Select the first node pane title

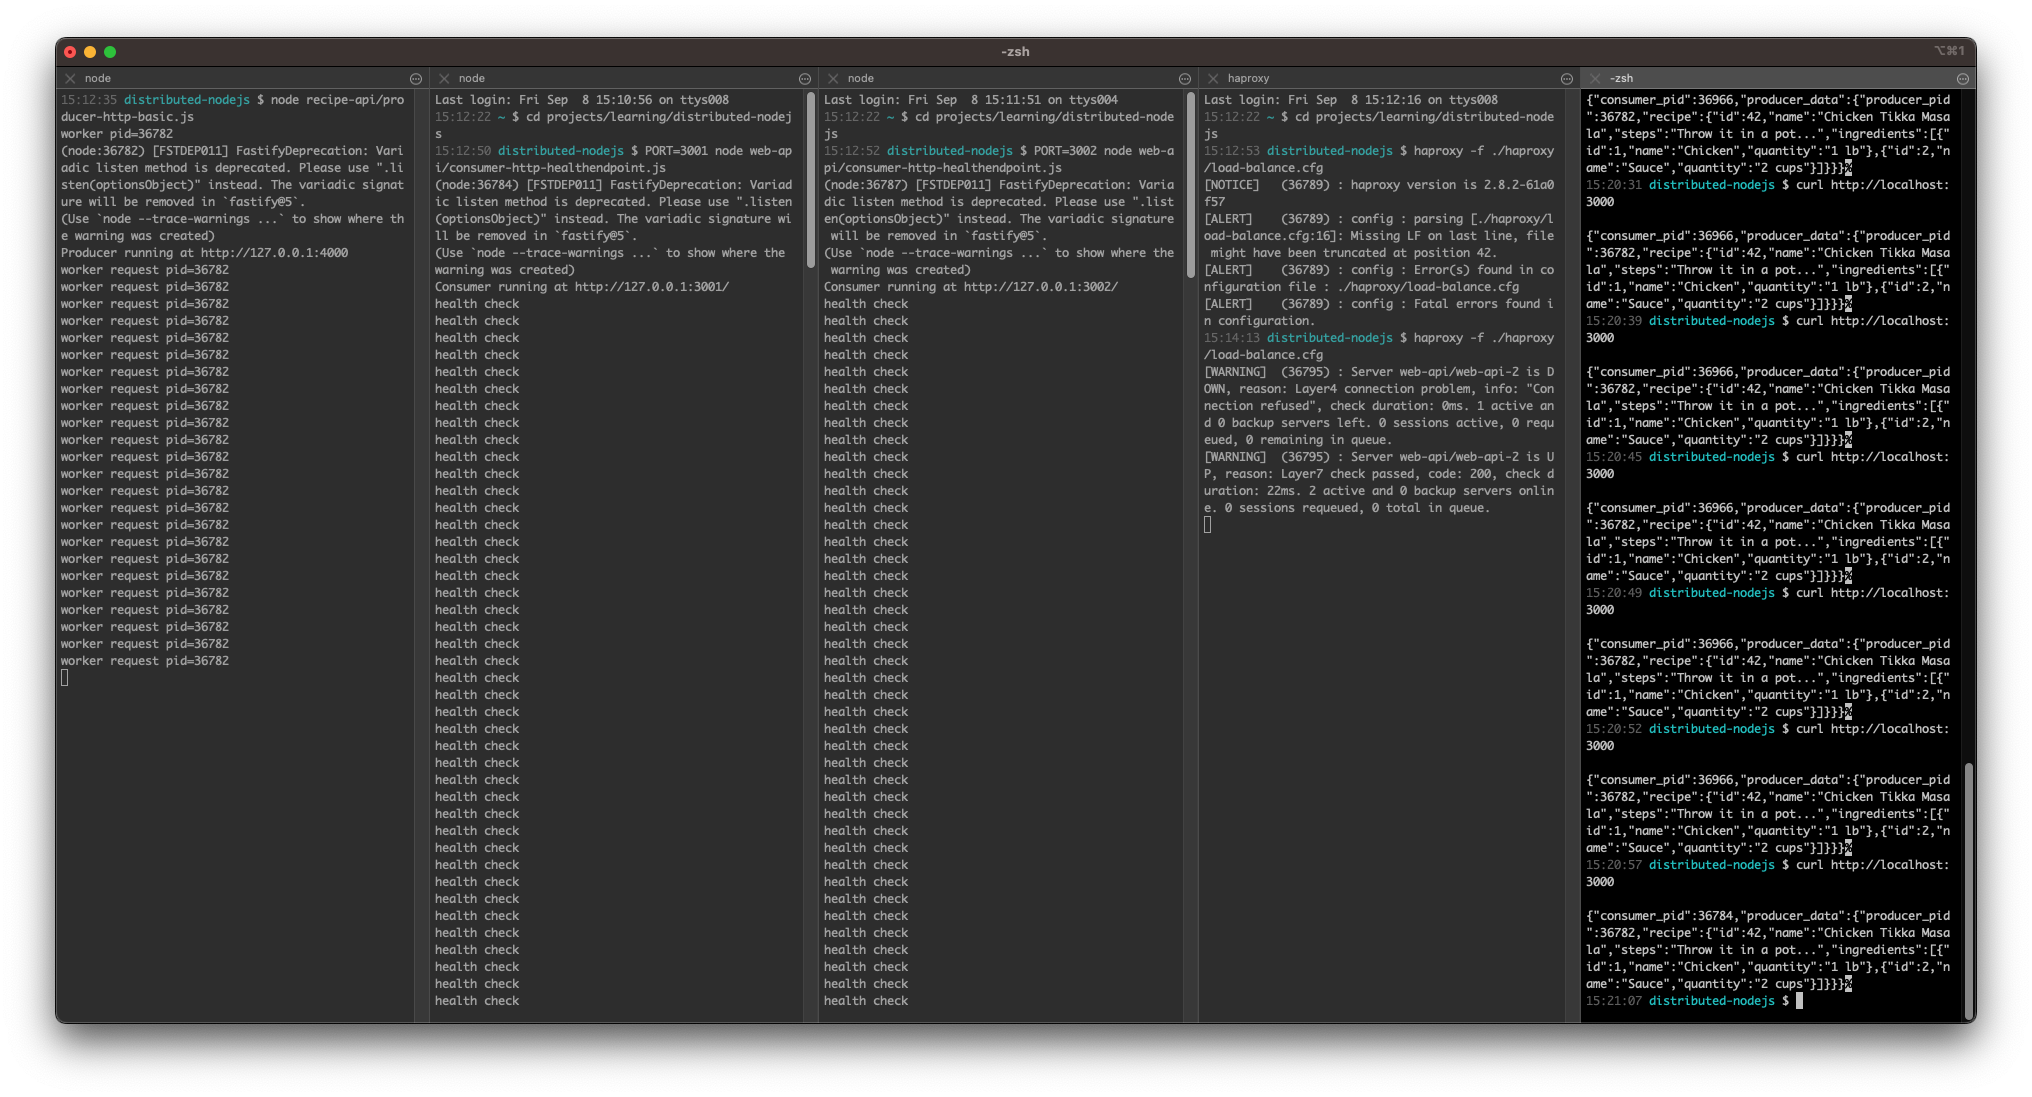98,78
